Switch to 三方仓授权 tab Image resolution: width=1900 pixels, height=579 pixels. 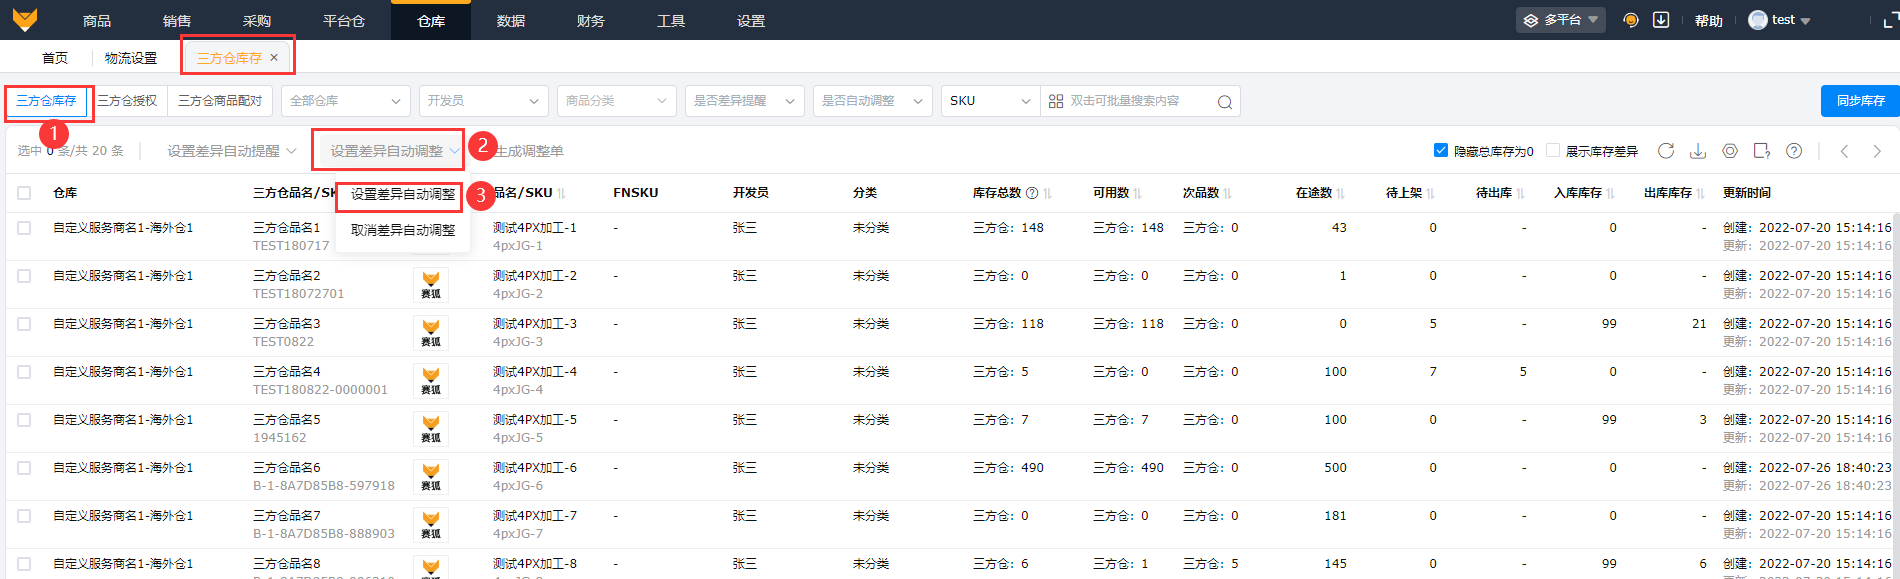click(x=127, y=101)
